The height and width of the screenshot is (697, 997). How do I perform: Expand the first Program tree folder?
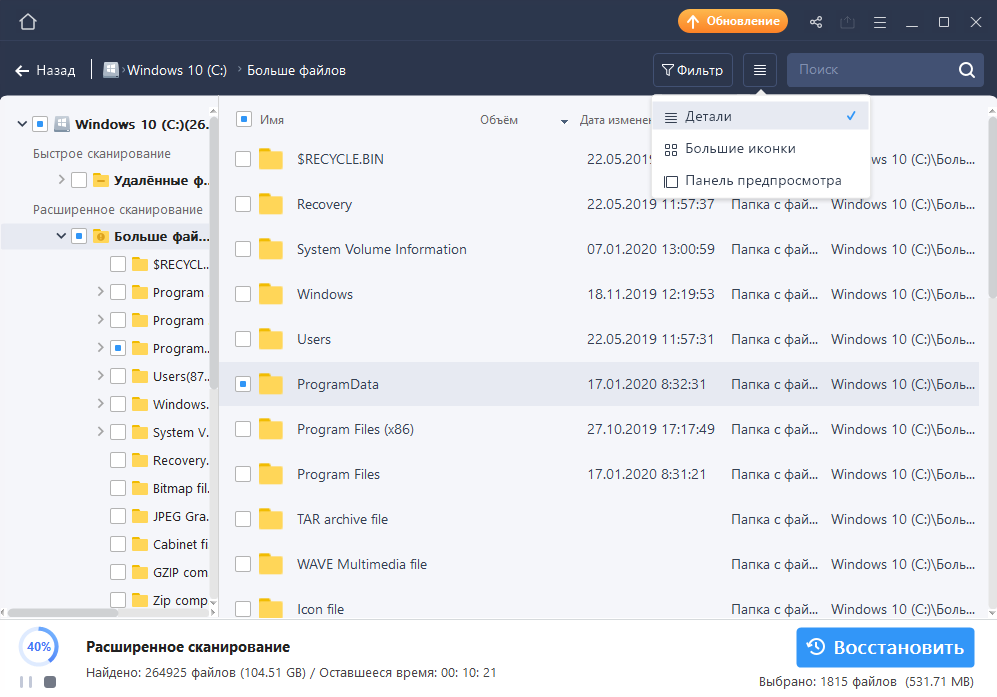point(100,291)
